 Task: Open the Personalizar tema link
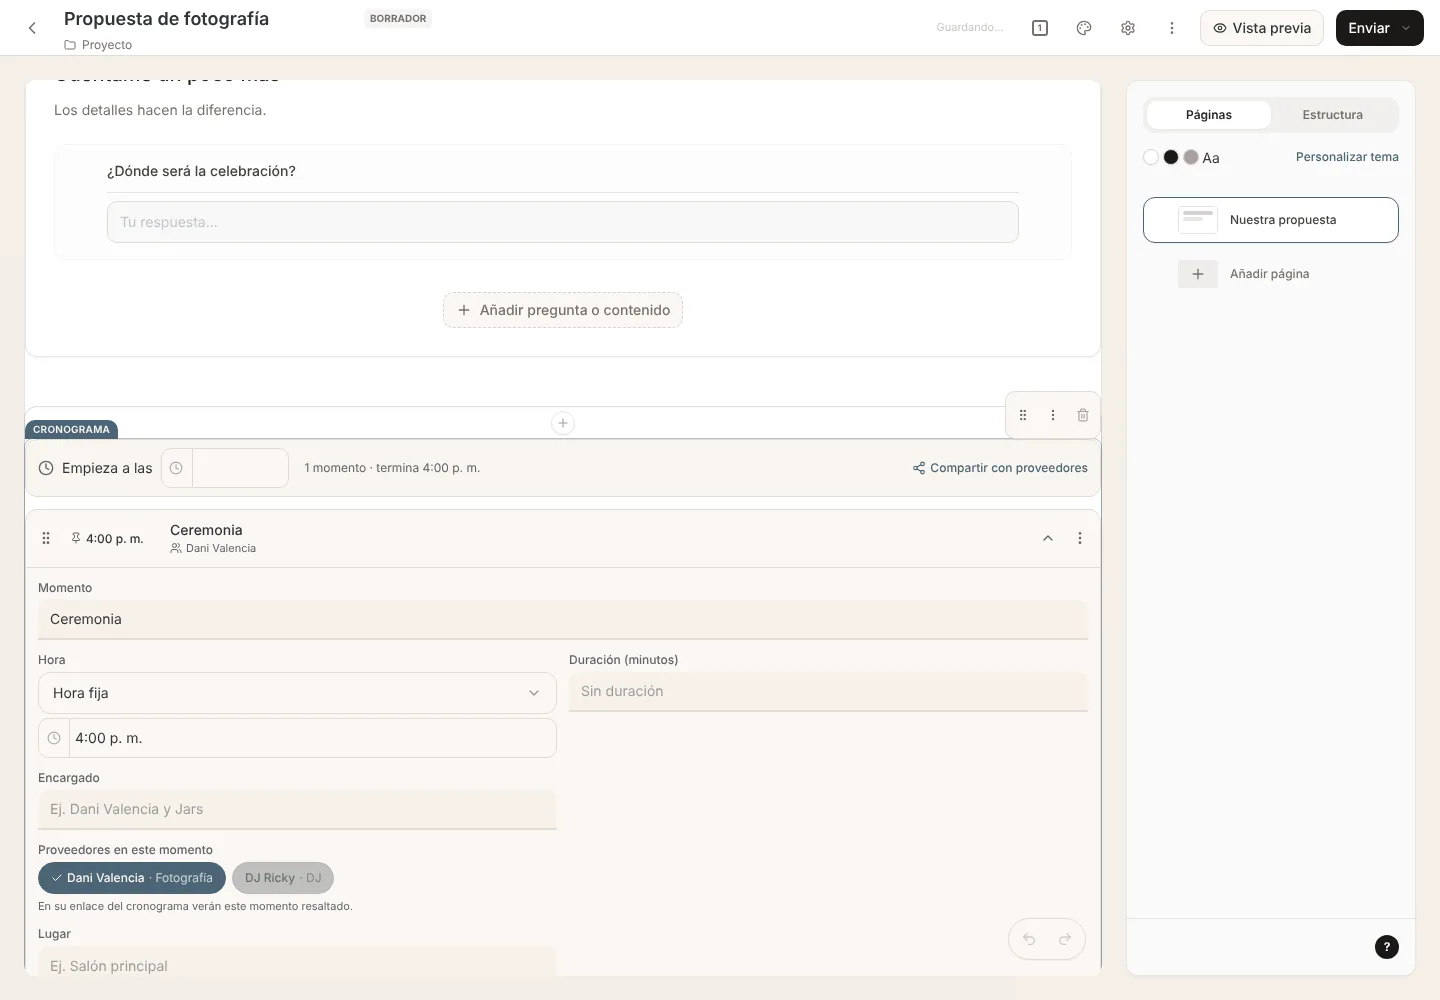click(1347, 157)
